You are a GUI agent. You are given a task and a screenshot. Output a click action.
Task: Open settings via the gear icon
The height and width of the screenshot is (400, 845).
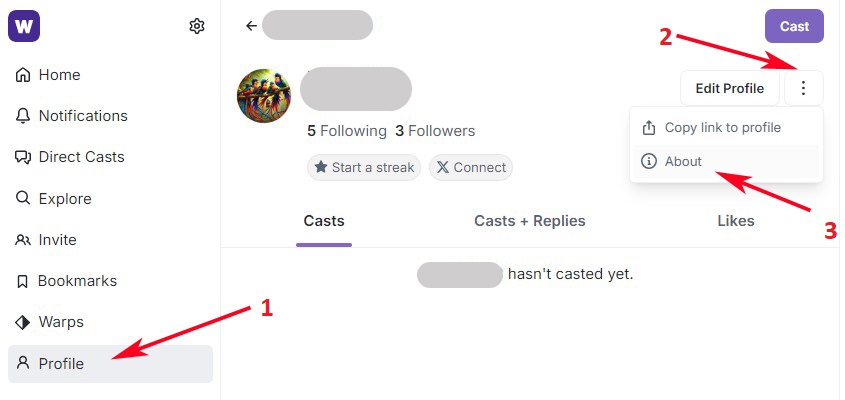pyautogui.click(x=197, y=26)
